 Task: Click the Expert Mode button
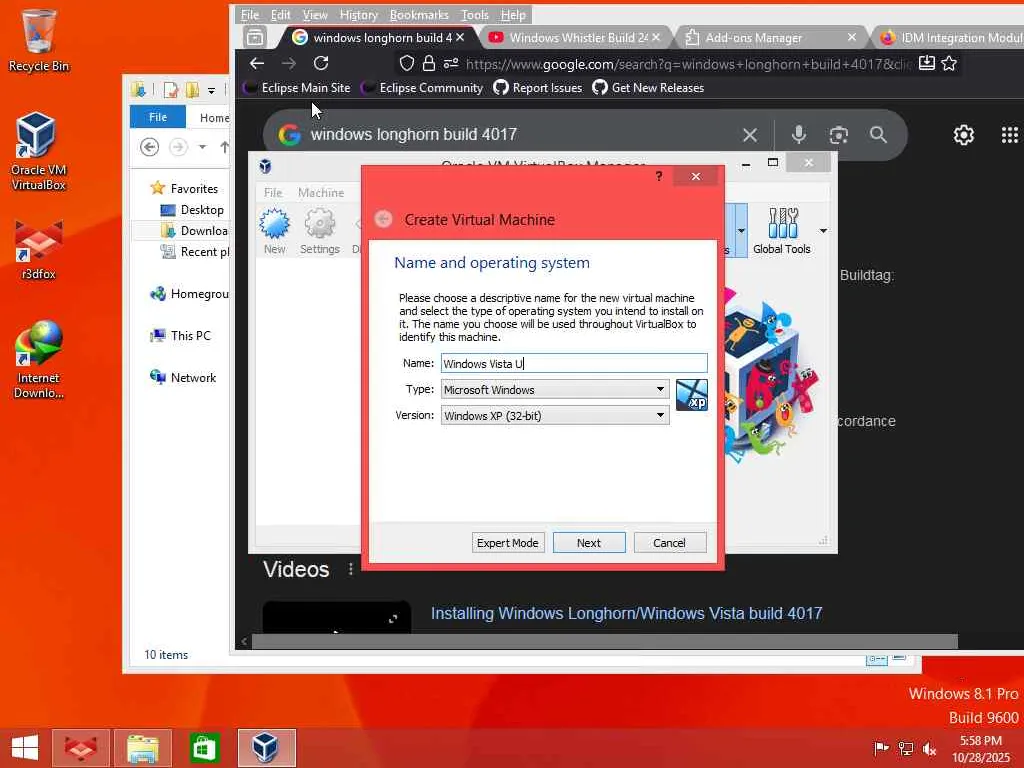tap(507, 543)
